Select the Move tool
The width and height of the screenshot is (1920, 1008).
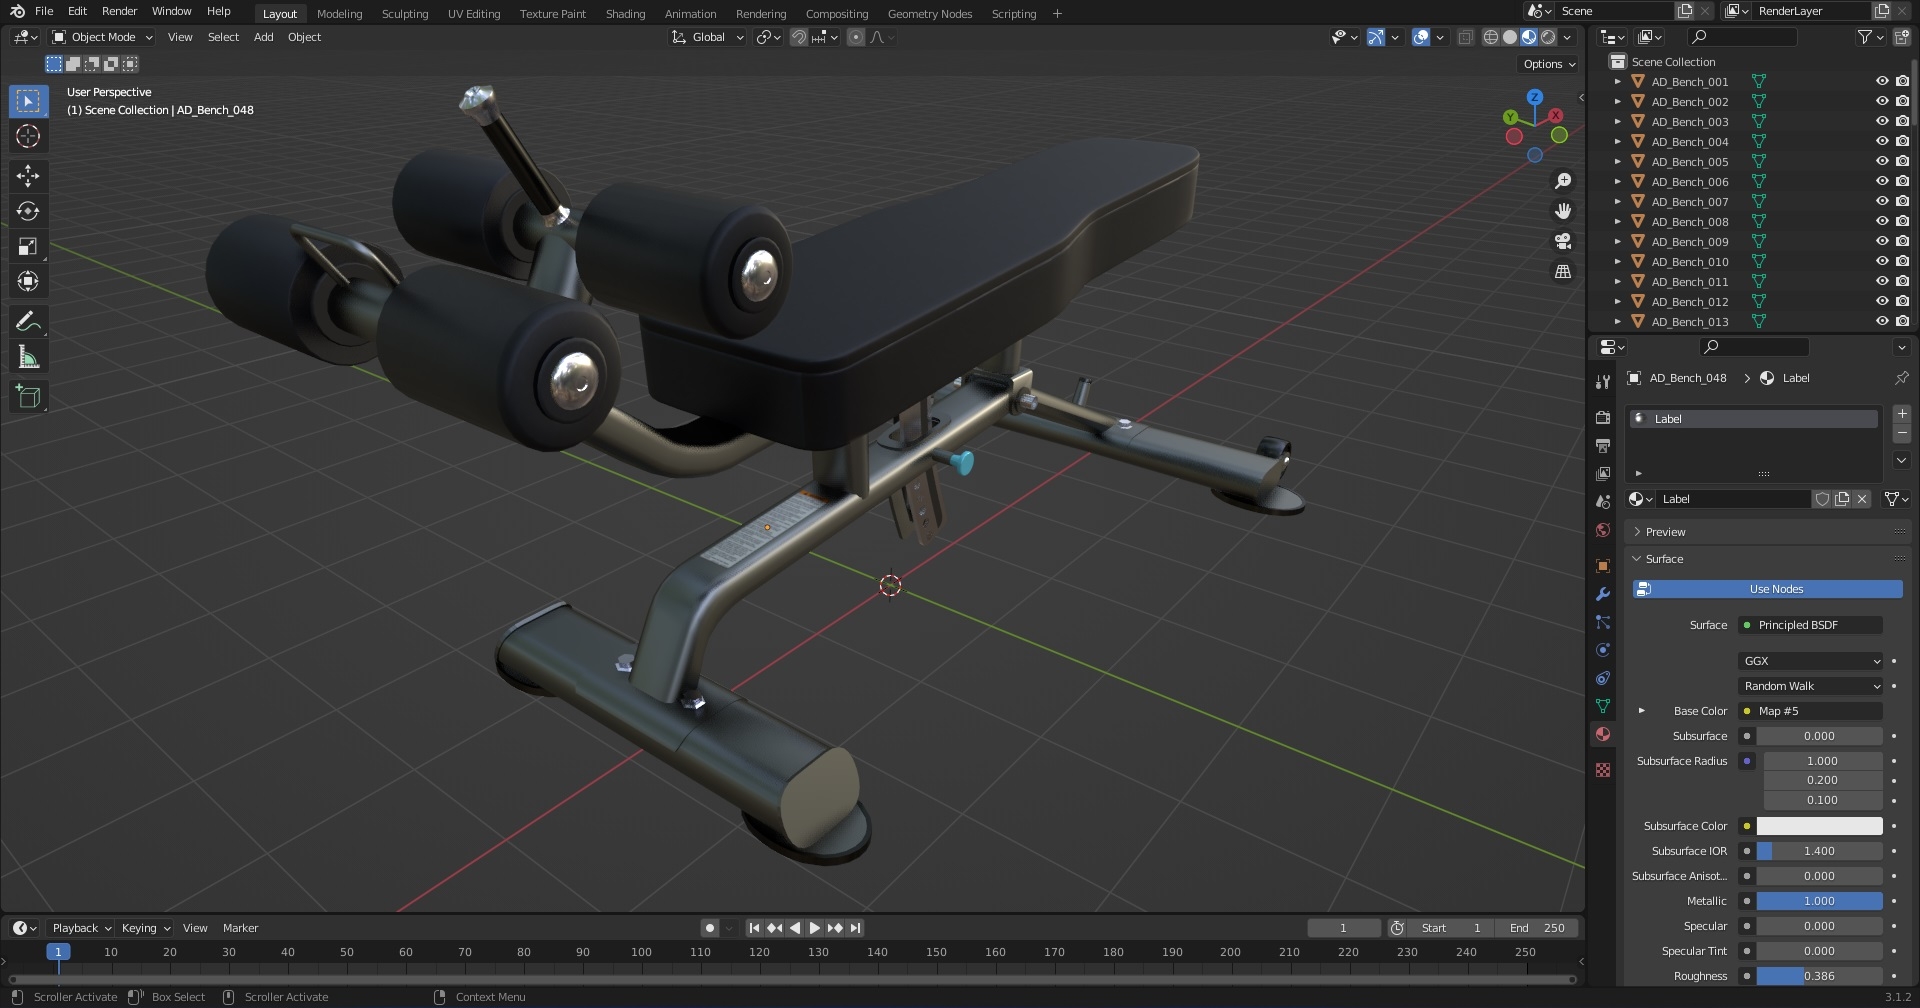28,176
